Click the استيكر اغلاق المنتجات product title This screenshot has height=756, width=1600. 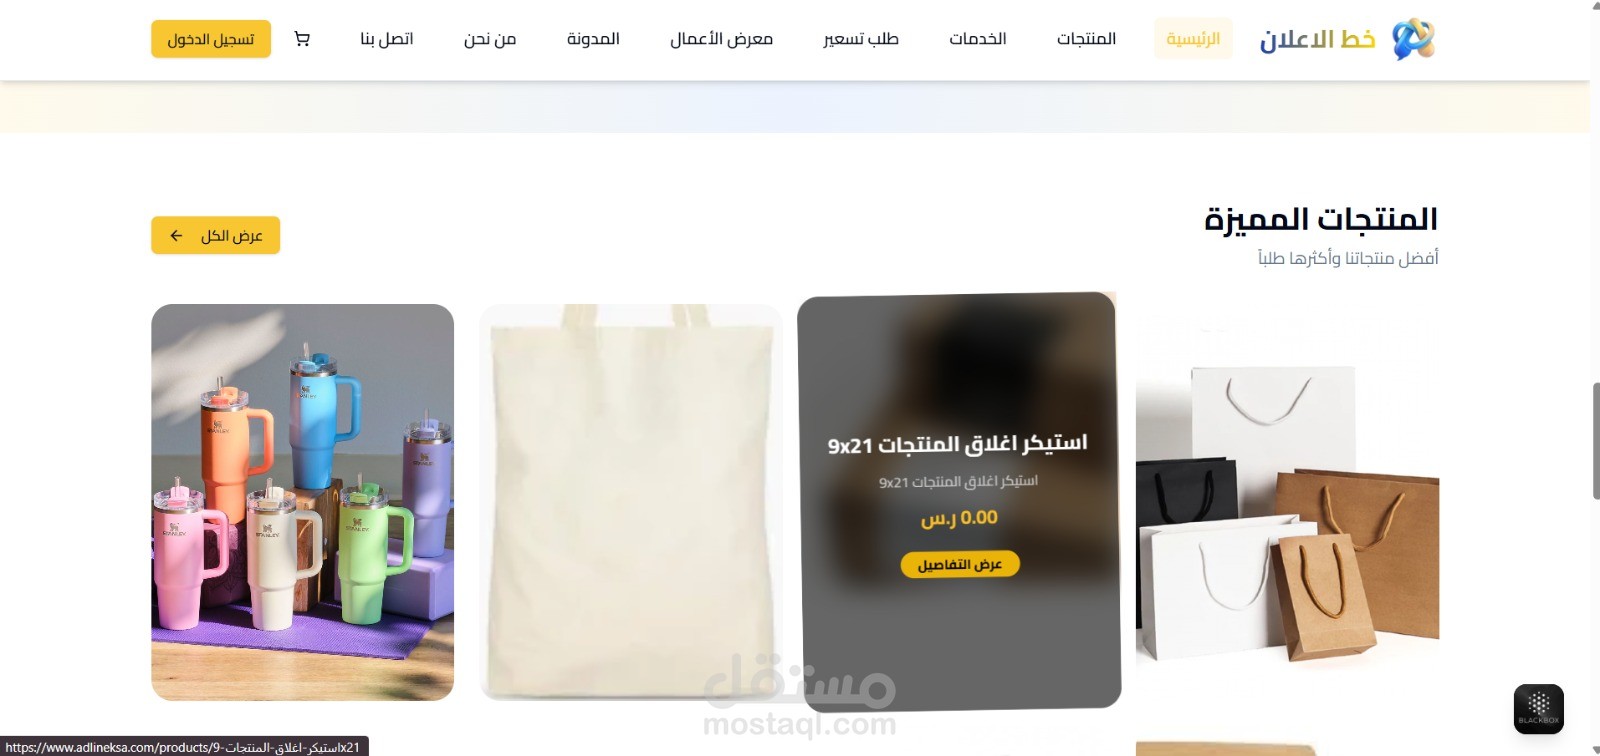[957, 444]
